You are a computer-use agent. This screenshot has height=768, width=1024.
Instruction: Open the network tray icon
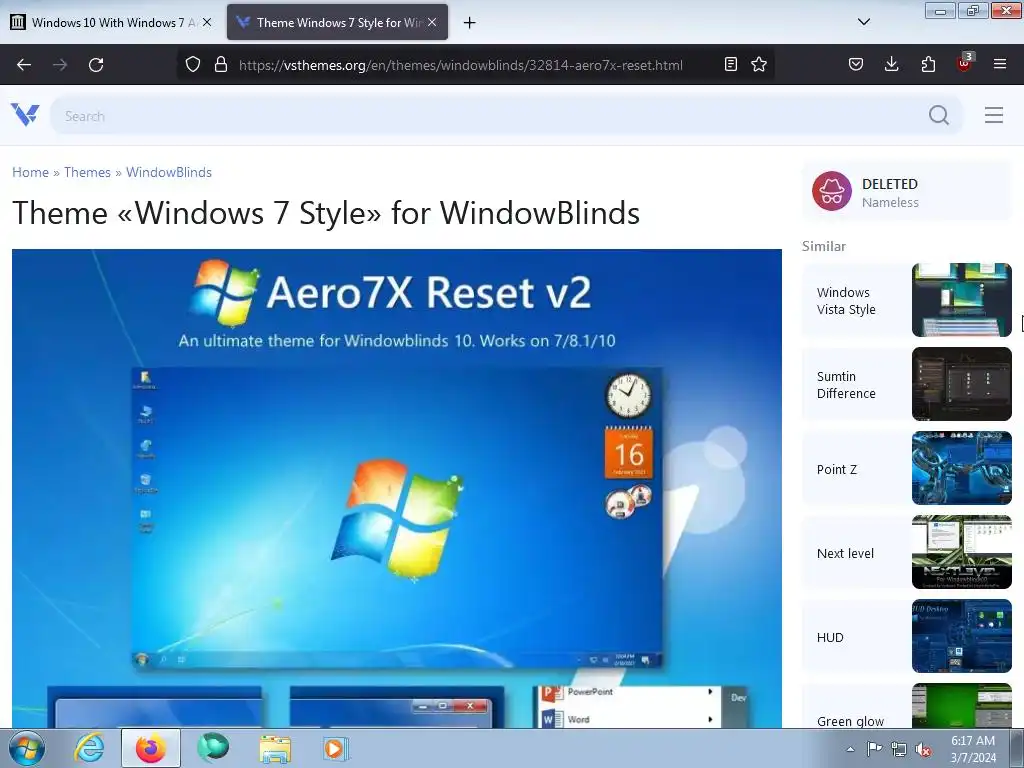[899, 749]
